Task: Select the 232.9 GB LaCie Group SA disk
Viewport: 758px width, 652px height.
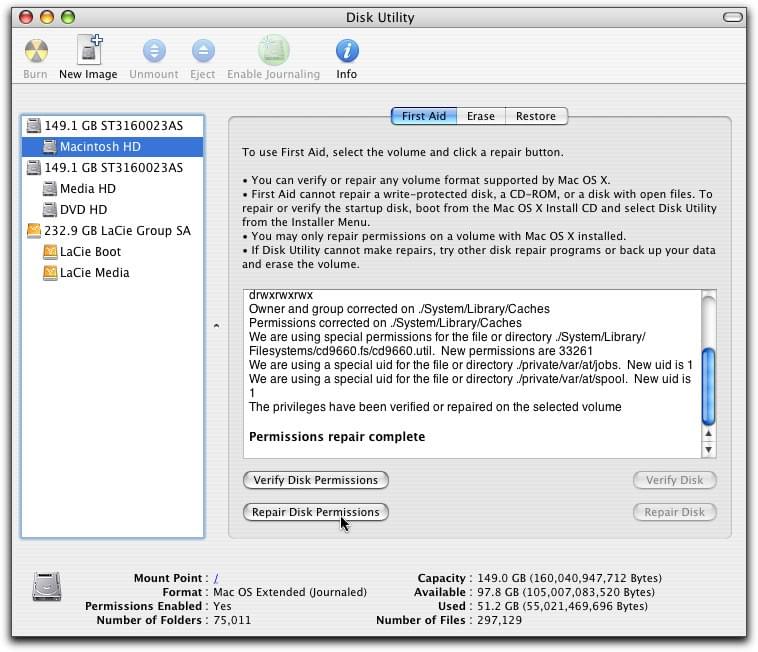Action: point(113,231)
